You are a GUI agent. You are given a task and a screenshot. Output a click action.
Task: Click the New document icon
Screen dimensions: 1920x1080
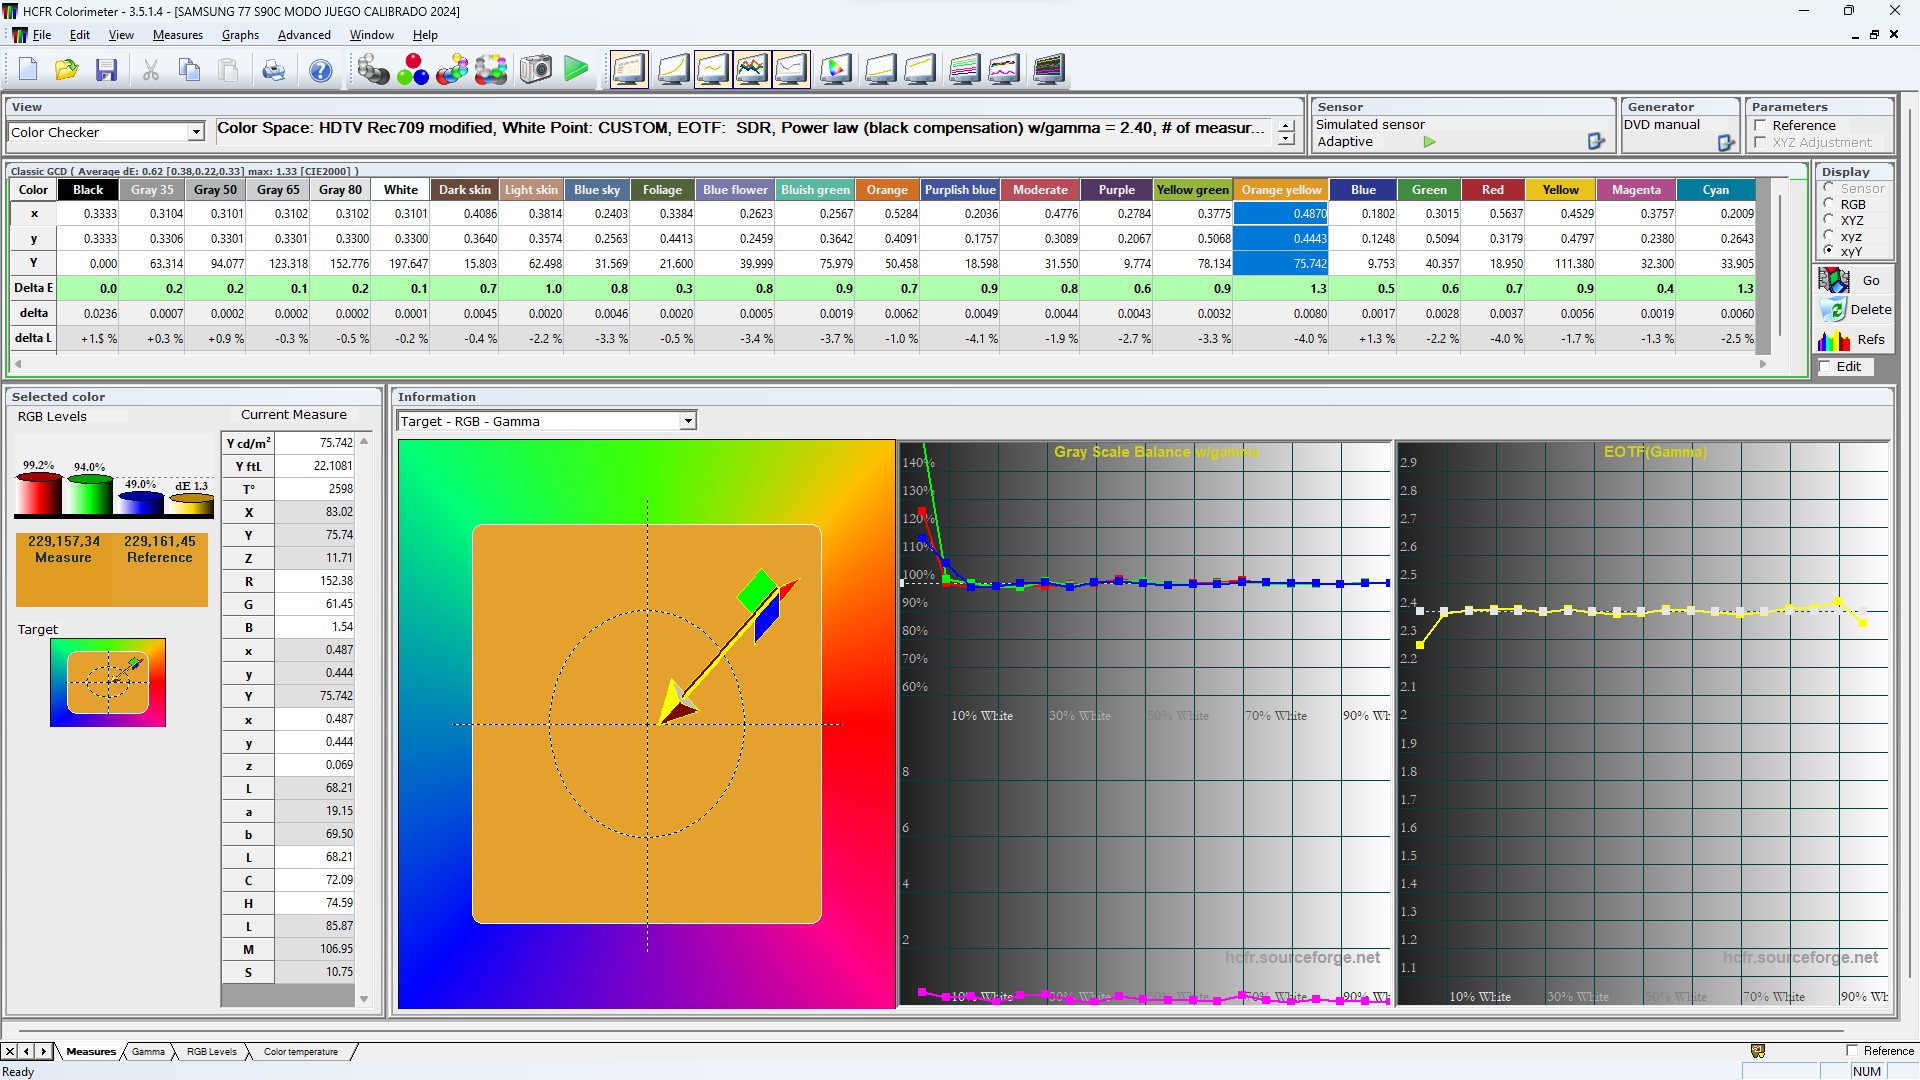click(x=28, y=70)
